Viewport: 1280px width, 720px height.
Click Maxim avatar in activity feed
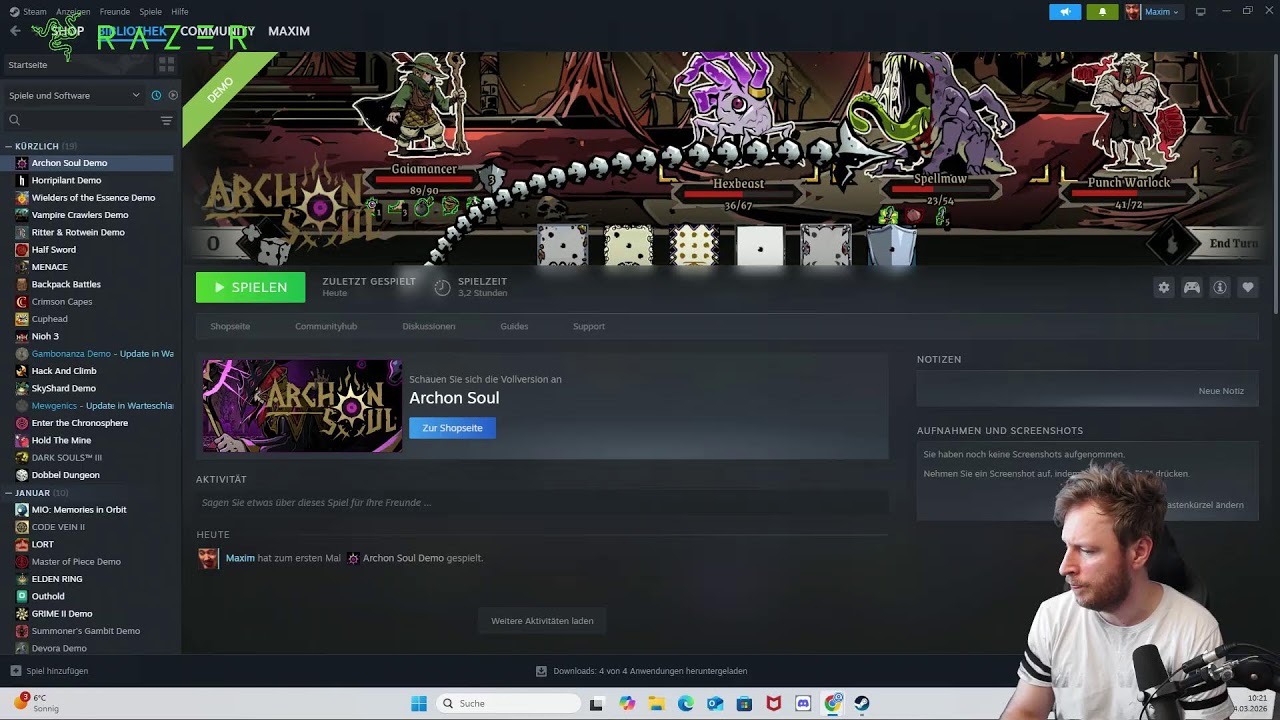tap(208, 558)
